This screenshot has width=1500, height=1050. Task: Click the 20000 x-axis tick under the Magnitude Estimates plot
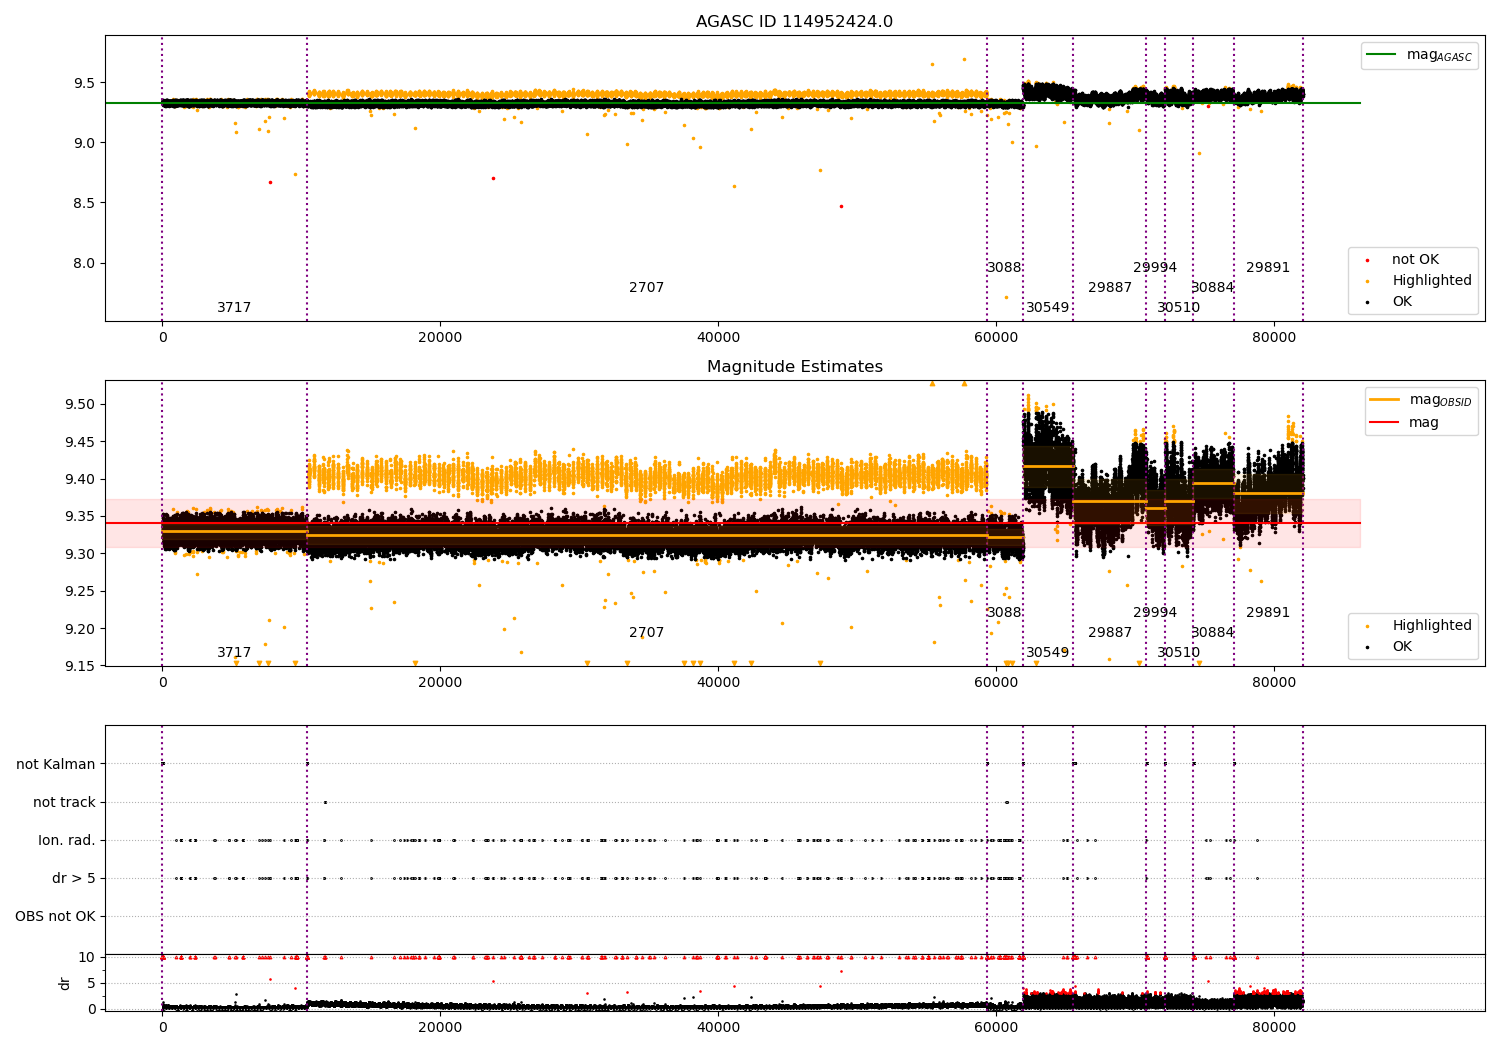point(440,683)
